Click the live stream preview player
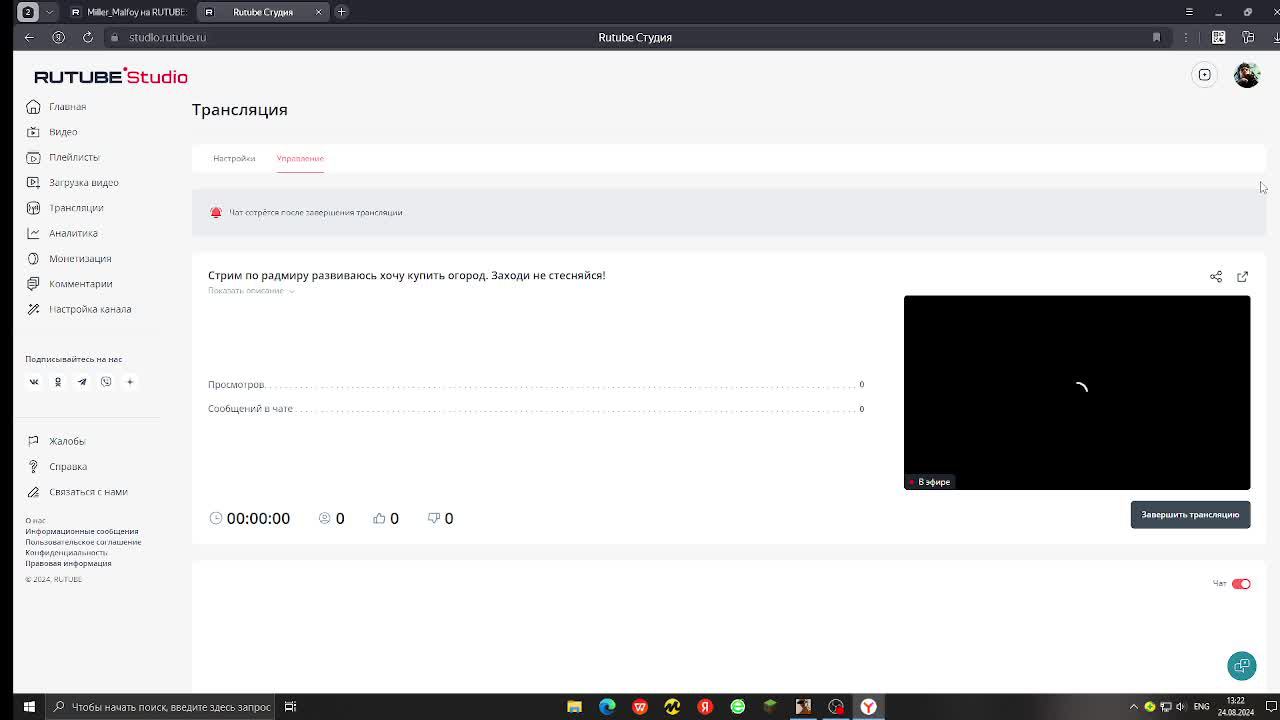 pos(1077,392)
